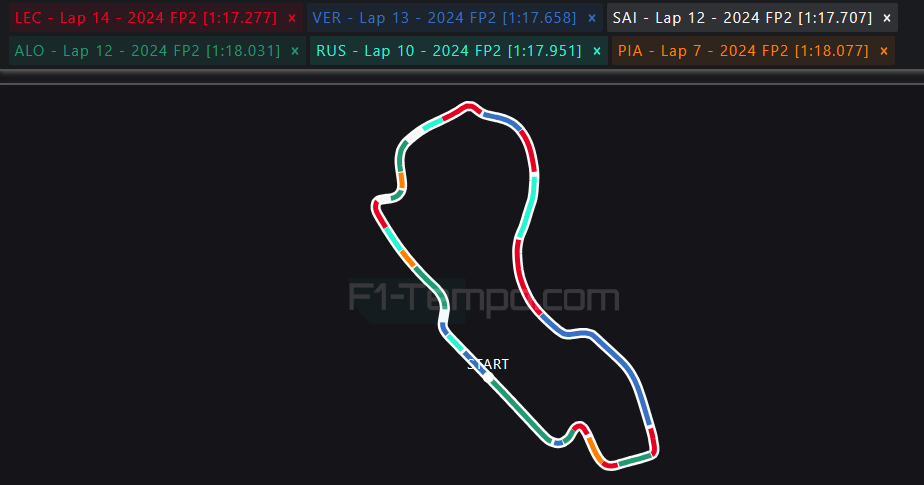
Task: Select the RUS Lap 10 lap label
Action: [x=449, y=51]
